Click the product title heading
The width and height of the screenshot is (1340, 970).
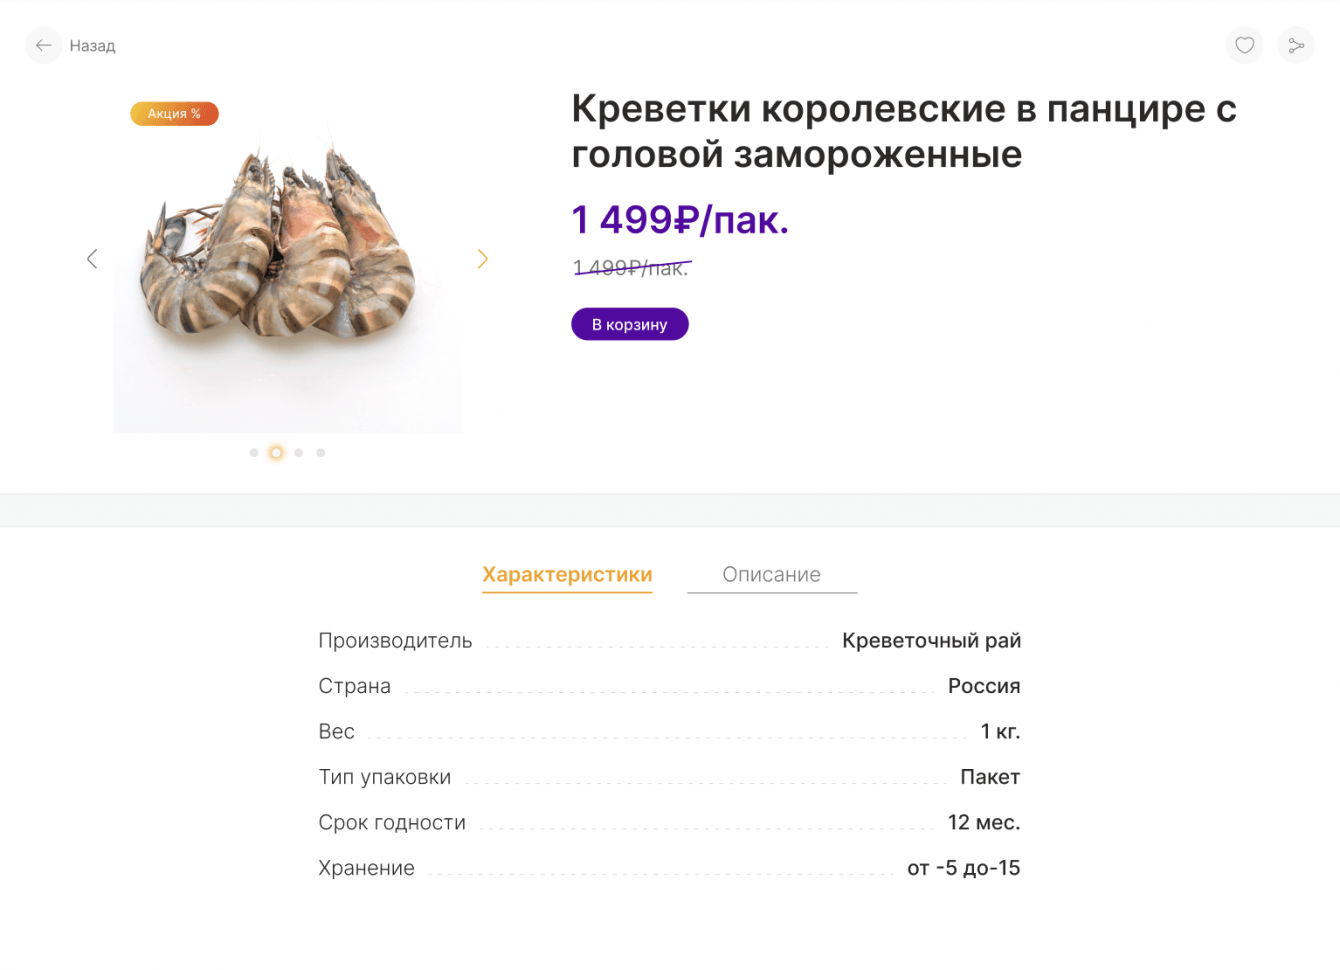point(903,131)
